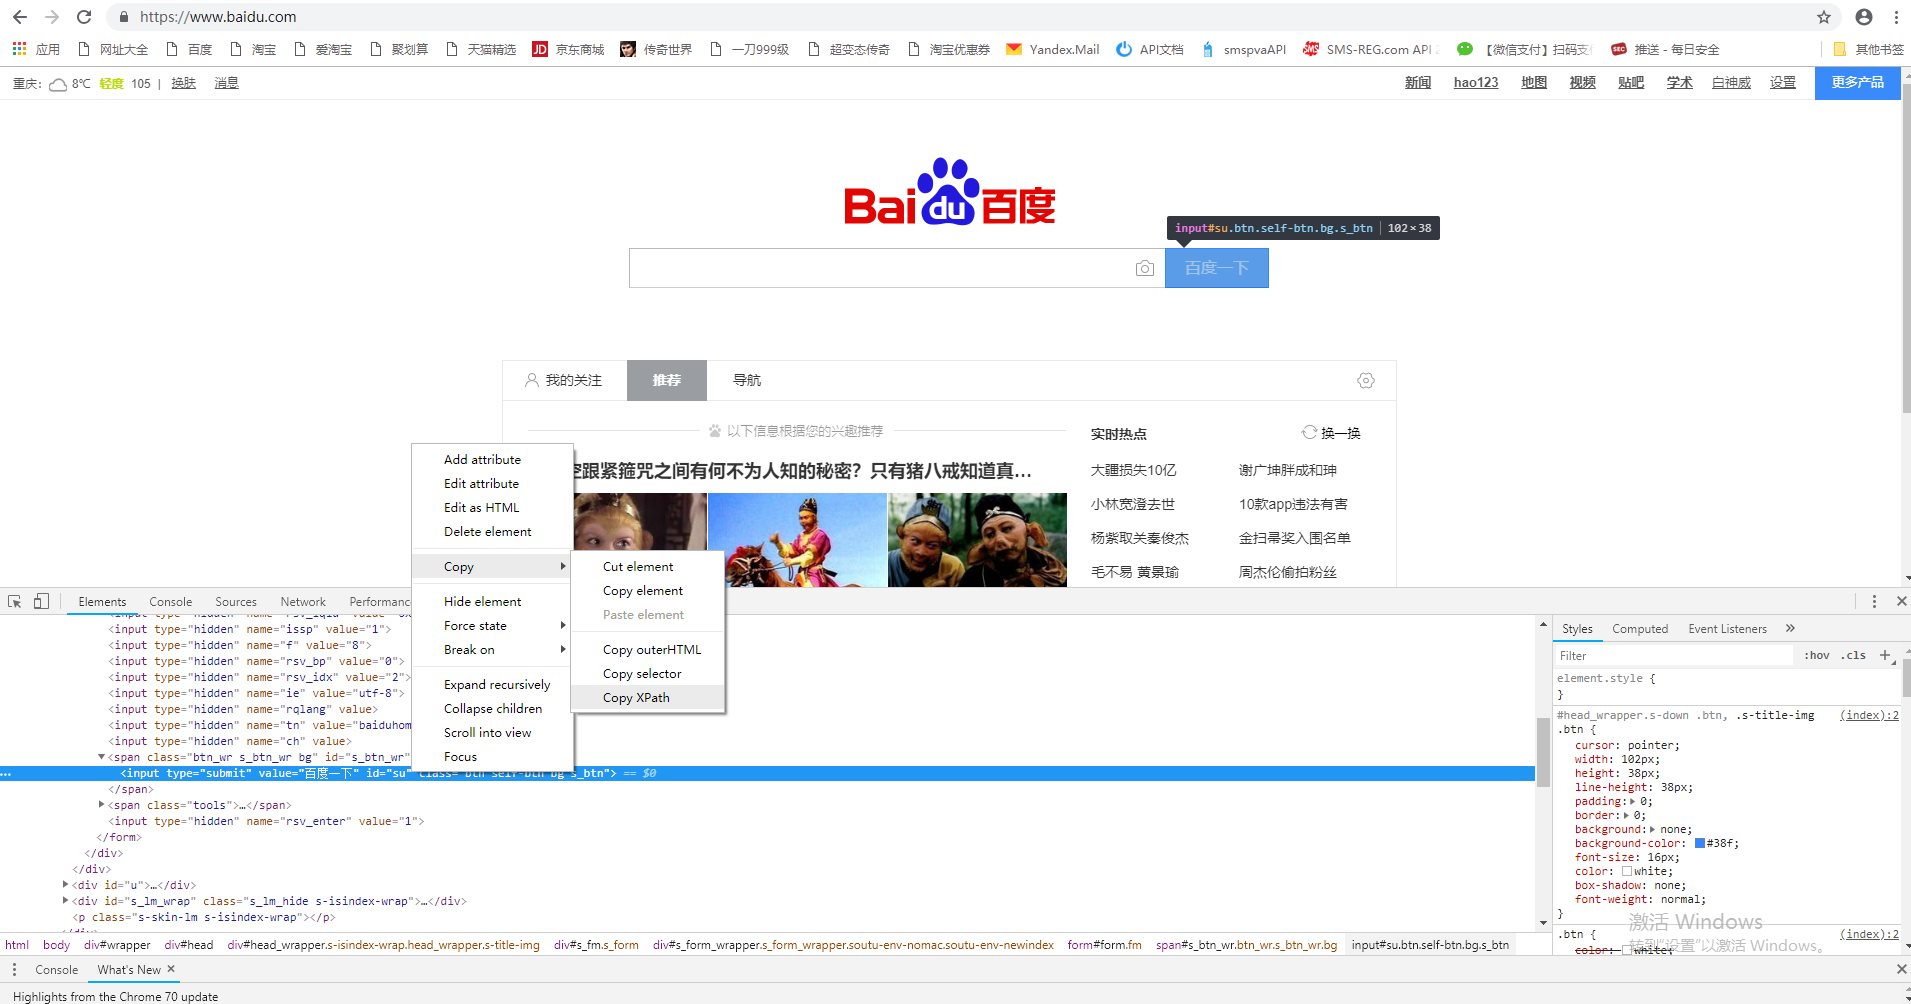This screenshot has height=1004, width=1911.
Task: Click the 换肤 link
Action: 183,83
